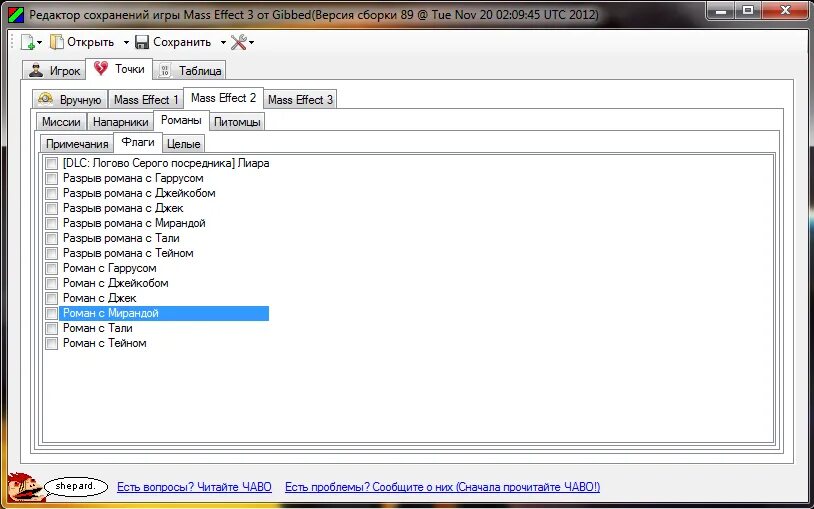814x509 pixels.
Task: Click the shepard cartoon face icon
Action: coord(25,487)
